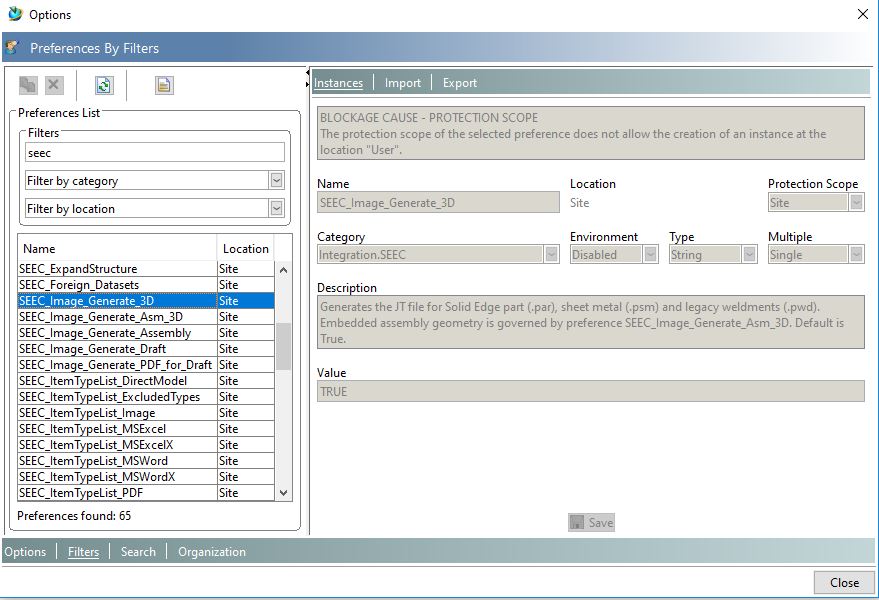
Task: Click the refresh preferences icon
Action: pos(103,85)
